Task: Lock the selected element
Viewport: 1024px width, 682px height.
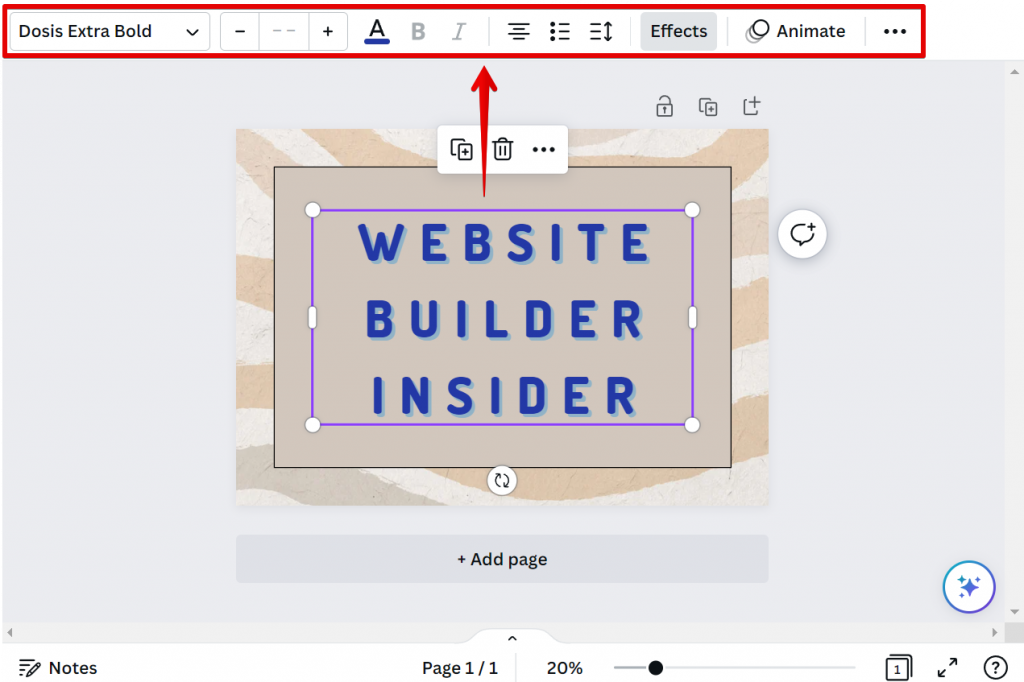Action: click(664, 106)
